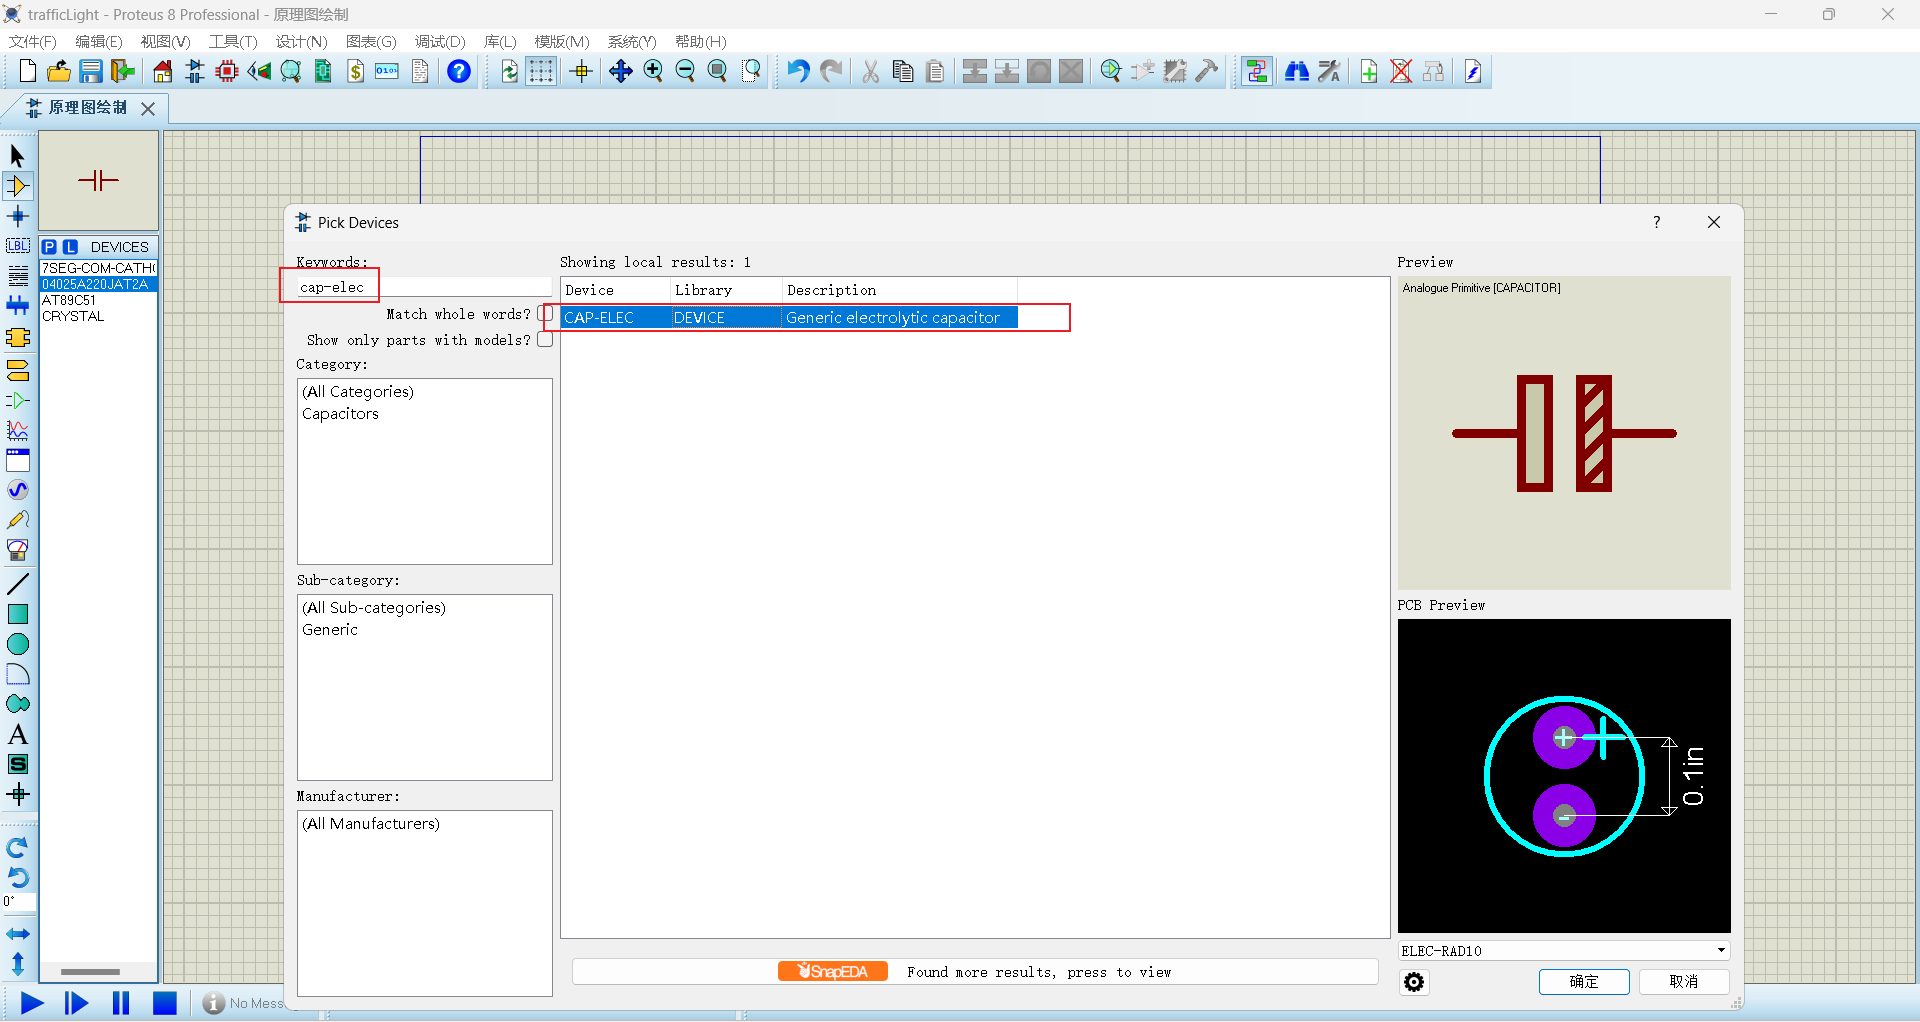Click the Step simulation button

point(76,1003)
